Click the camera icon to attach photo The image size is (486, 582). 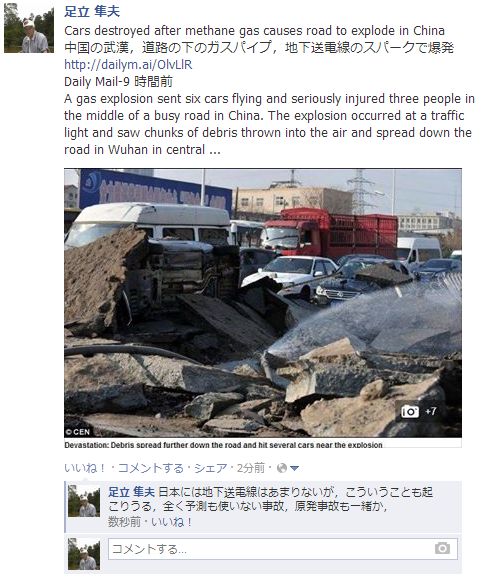click(x=442, y=548)
